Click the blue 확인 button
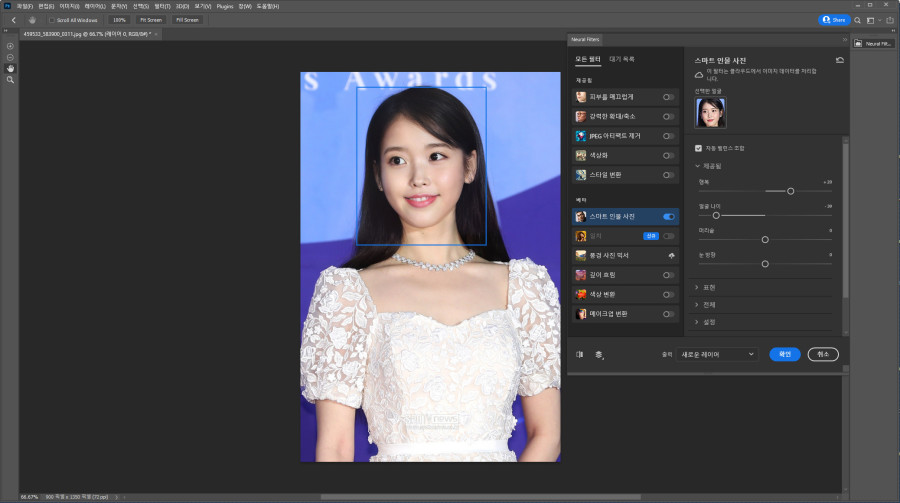 point(785,354)
